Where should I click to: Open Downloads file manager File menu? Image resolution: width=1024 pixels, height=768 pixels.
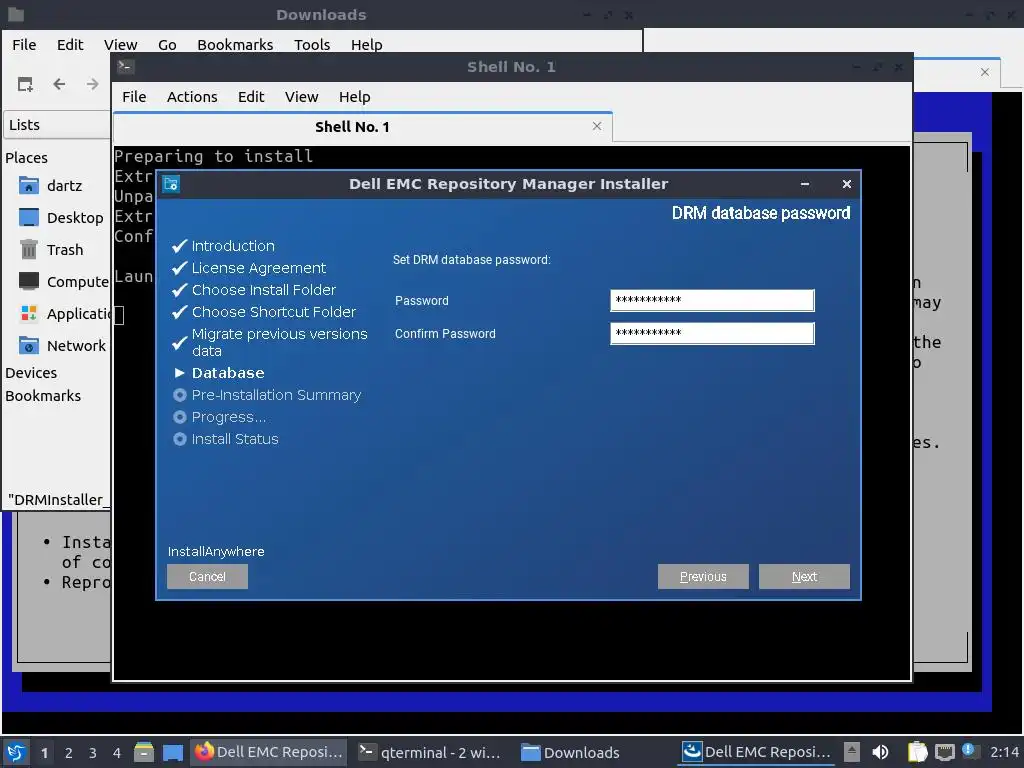click(24, 44)
